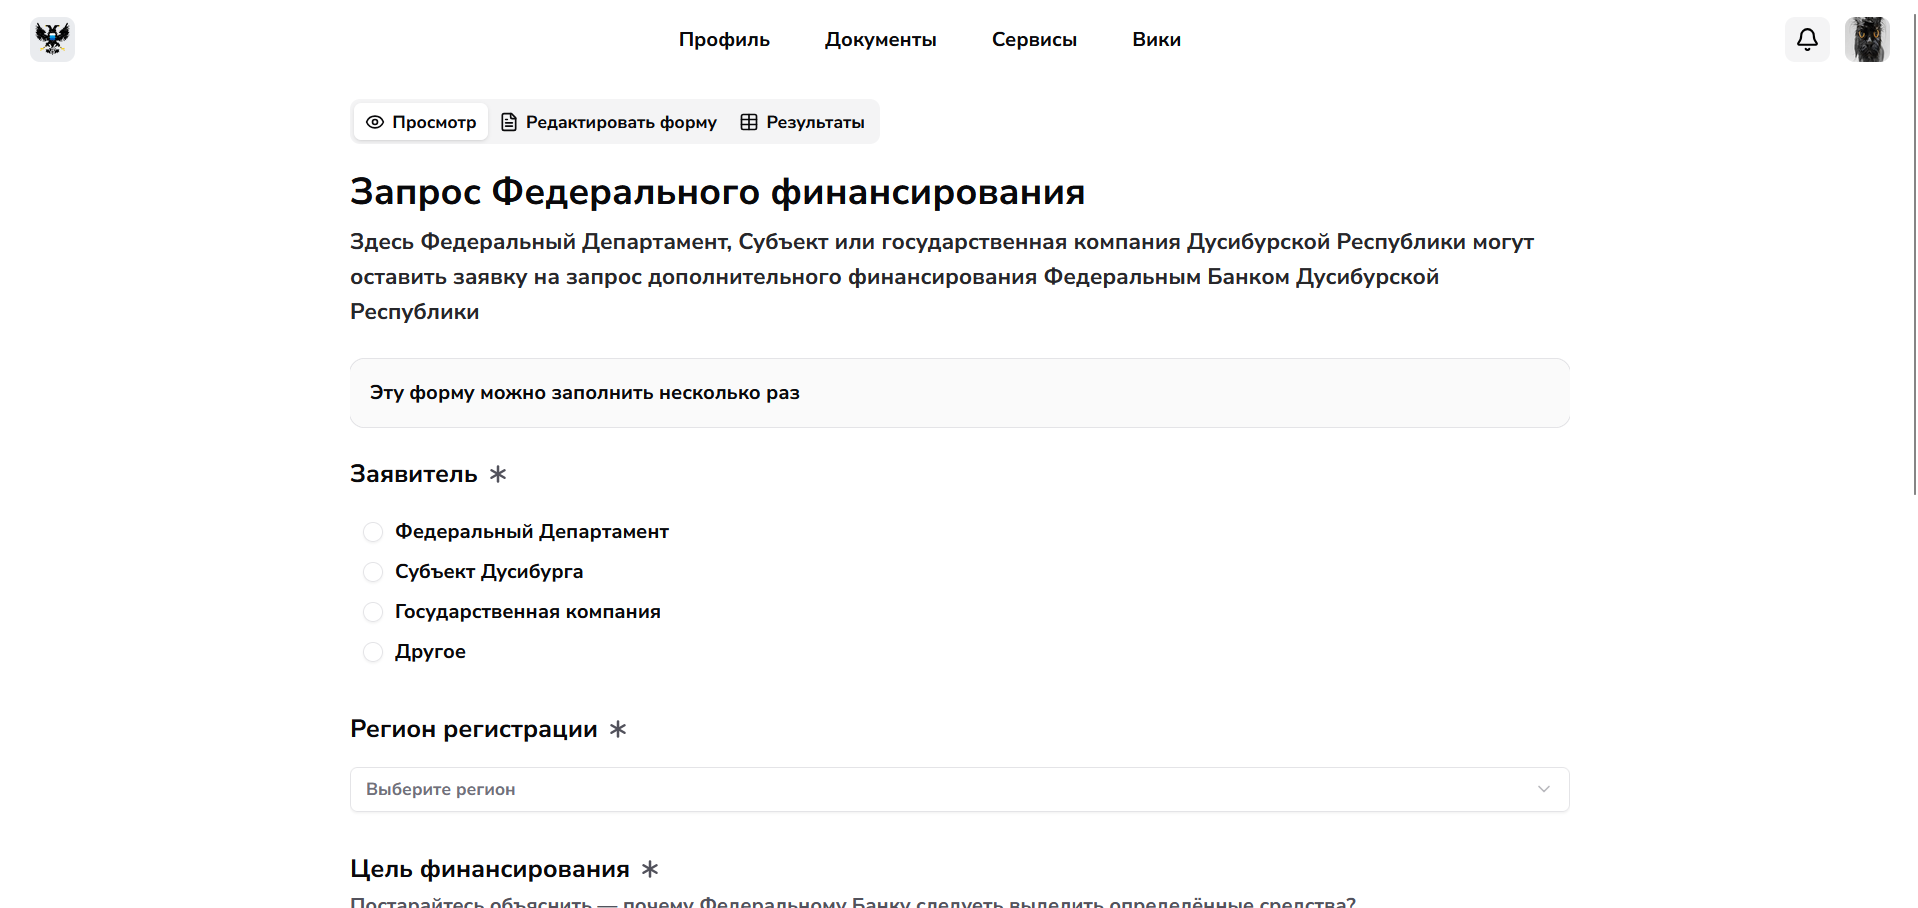Open the Профиль menu item

tap(724, 40)
